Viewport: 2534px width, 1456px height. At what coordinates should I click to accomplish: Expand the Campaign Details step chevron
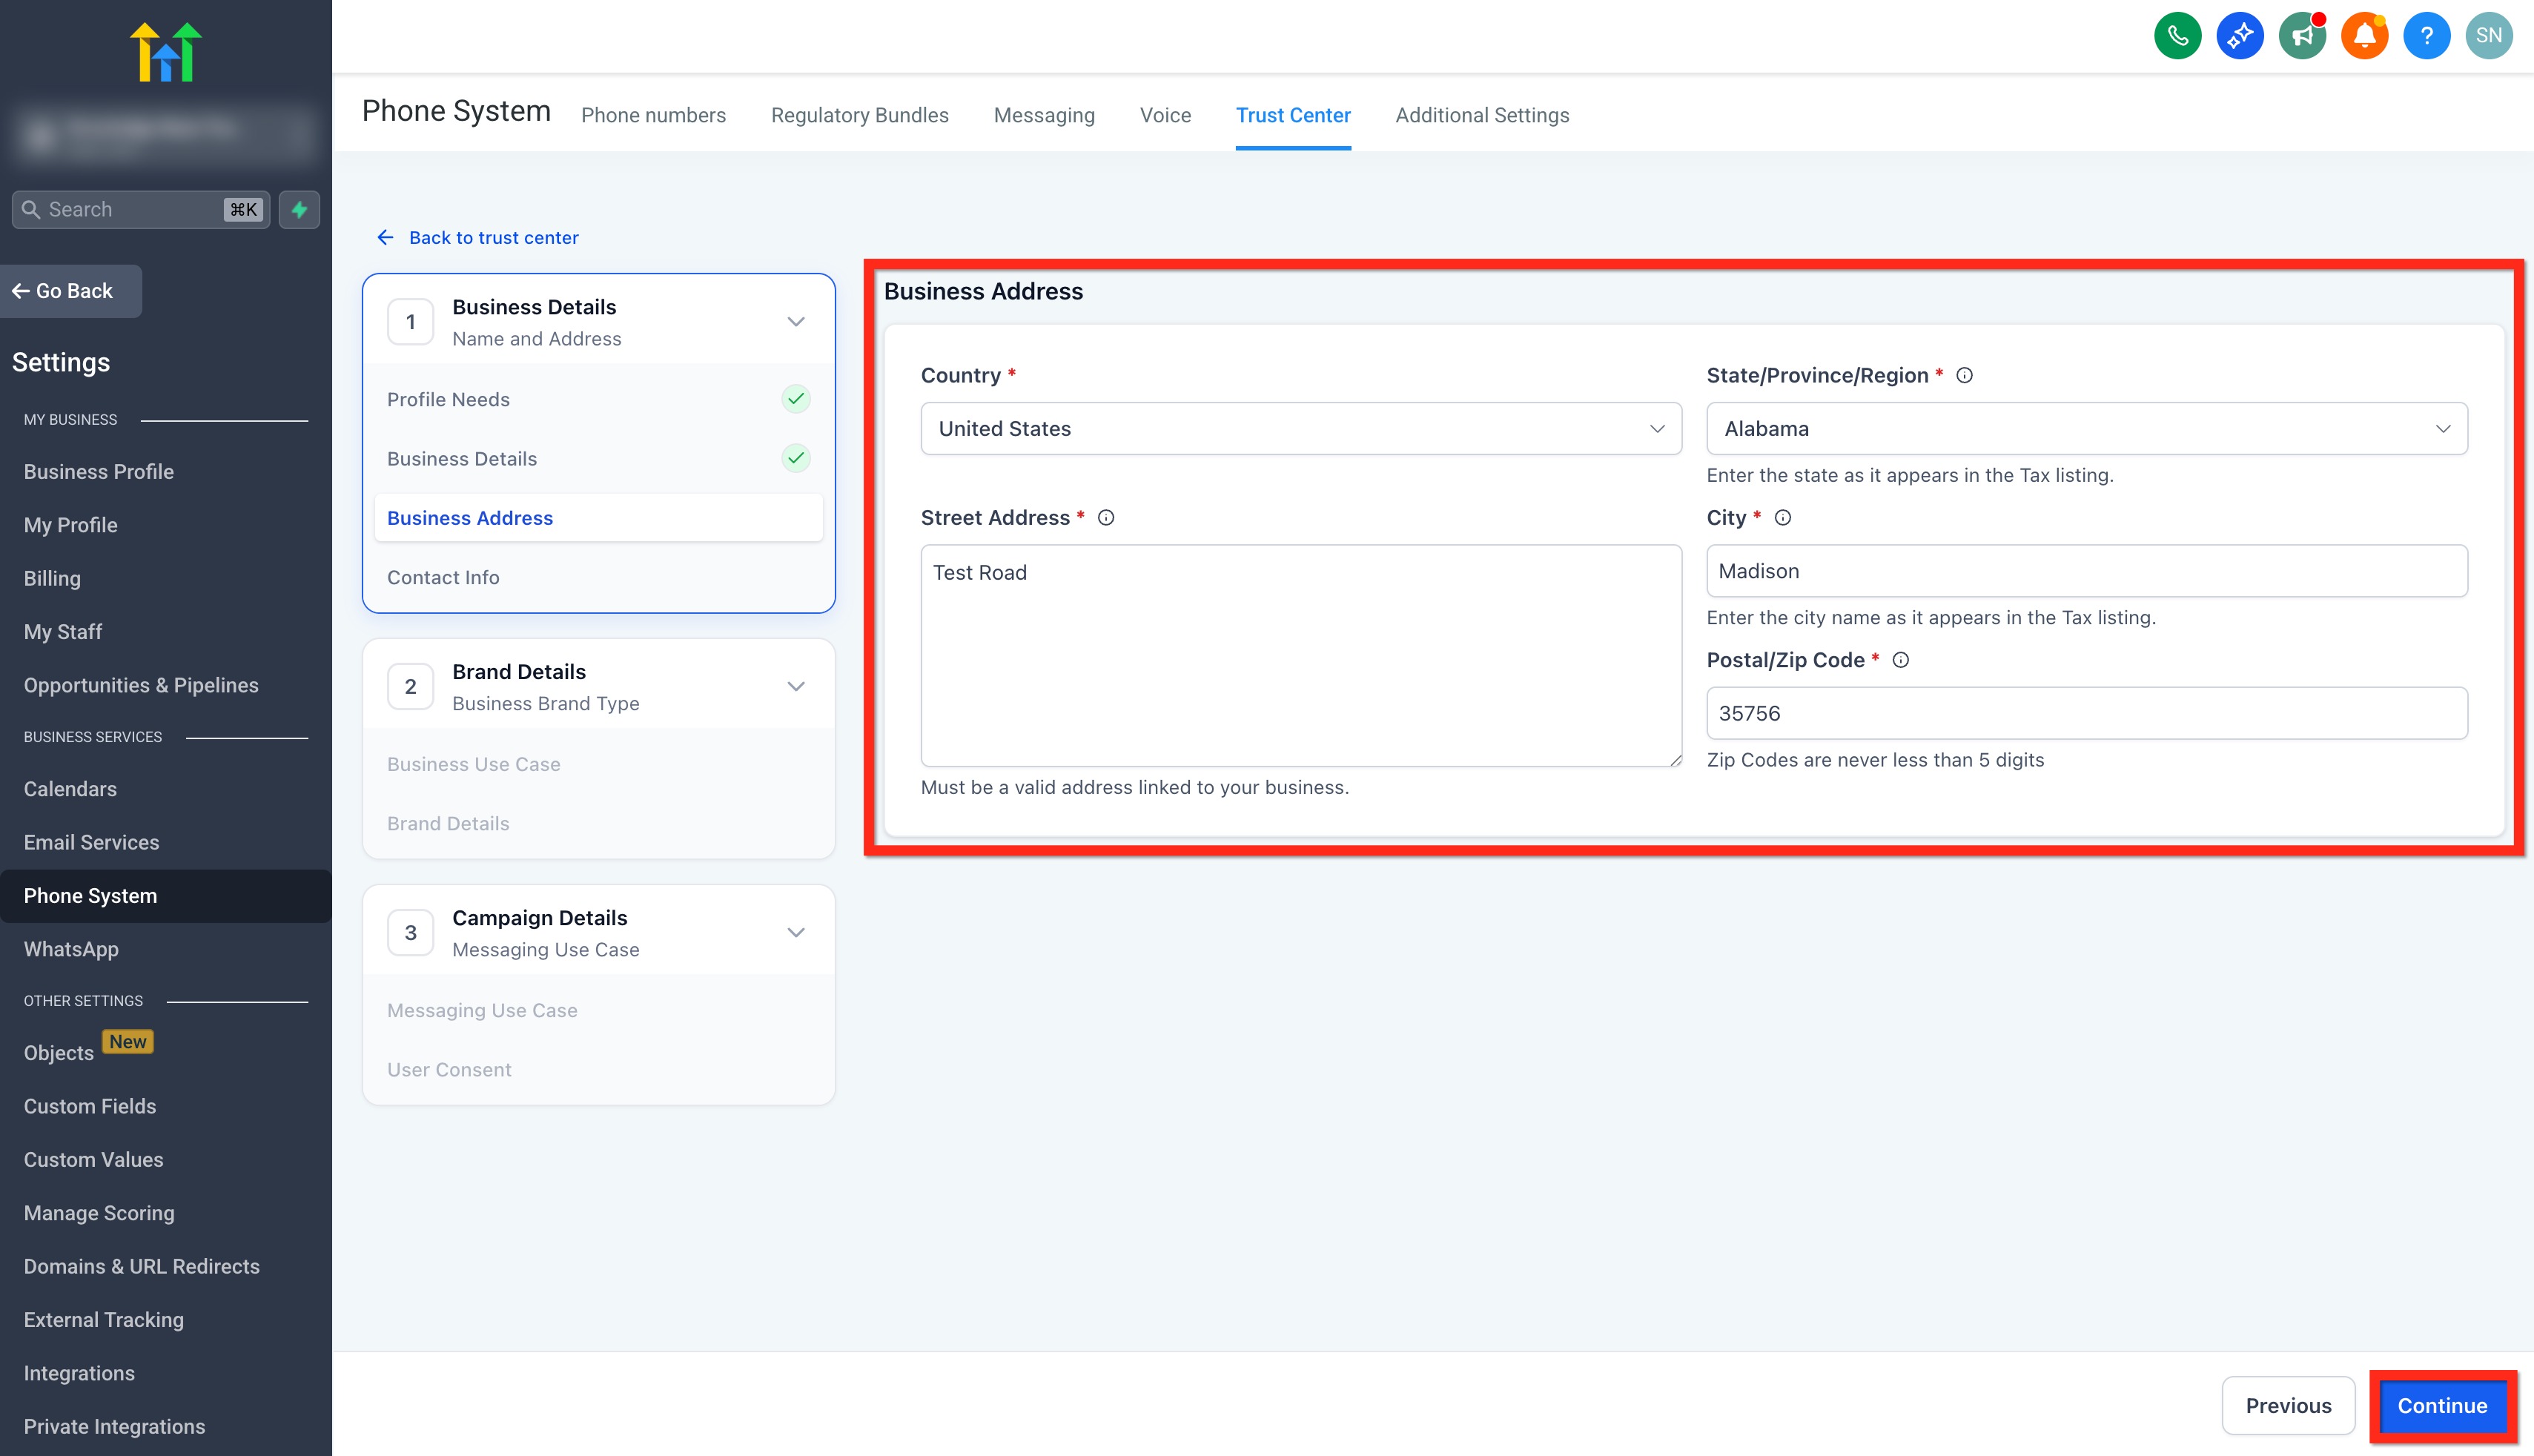tap(796, 933)
